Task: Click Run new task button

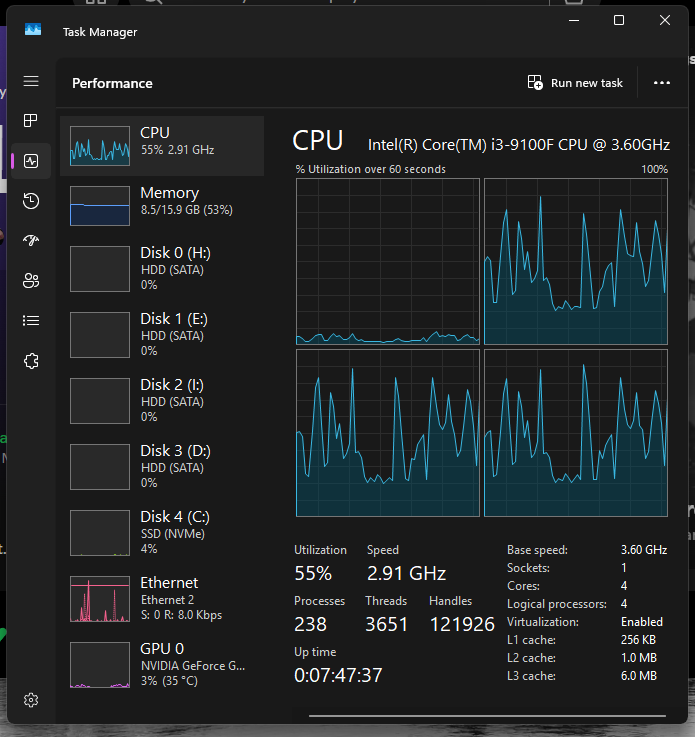Action: pyautogui.click(x=575, y=83)
